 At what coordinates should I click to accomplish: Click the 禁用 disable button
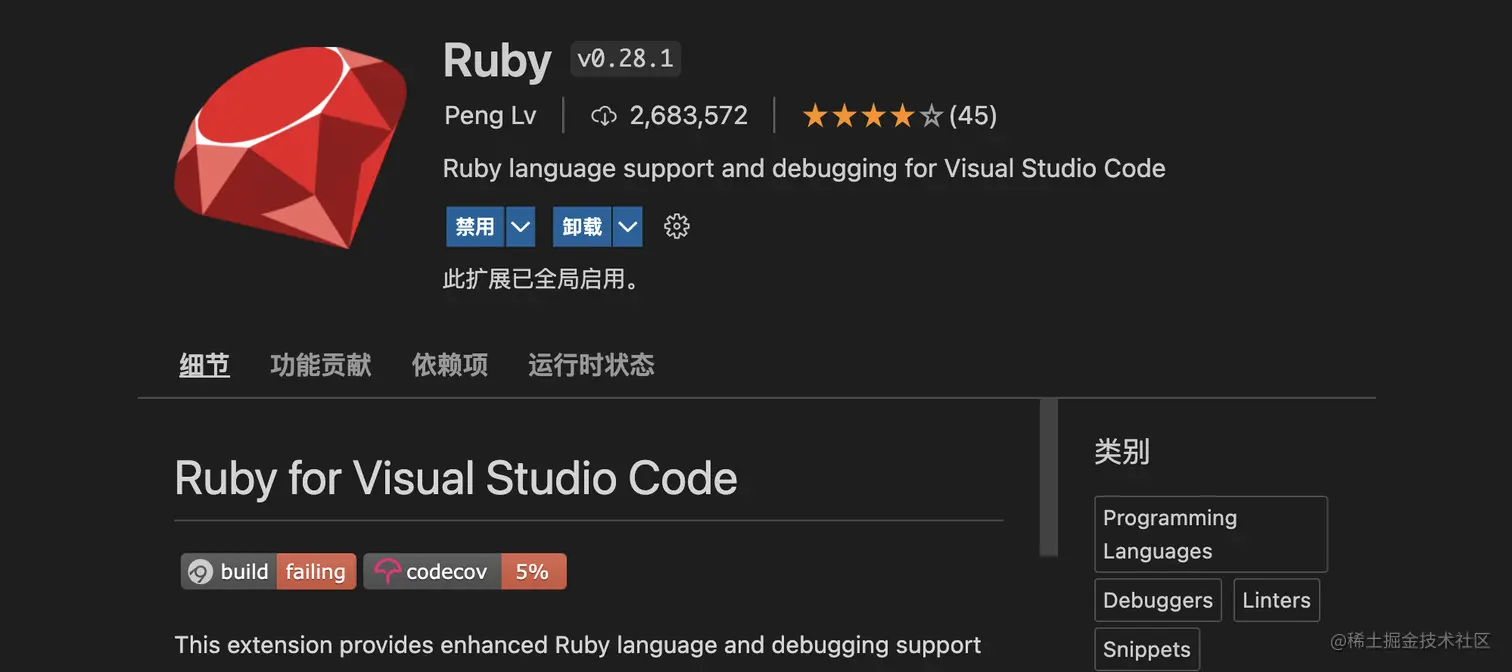(x=475, y=227)
